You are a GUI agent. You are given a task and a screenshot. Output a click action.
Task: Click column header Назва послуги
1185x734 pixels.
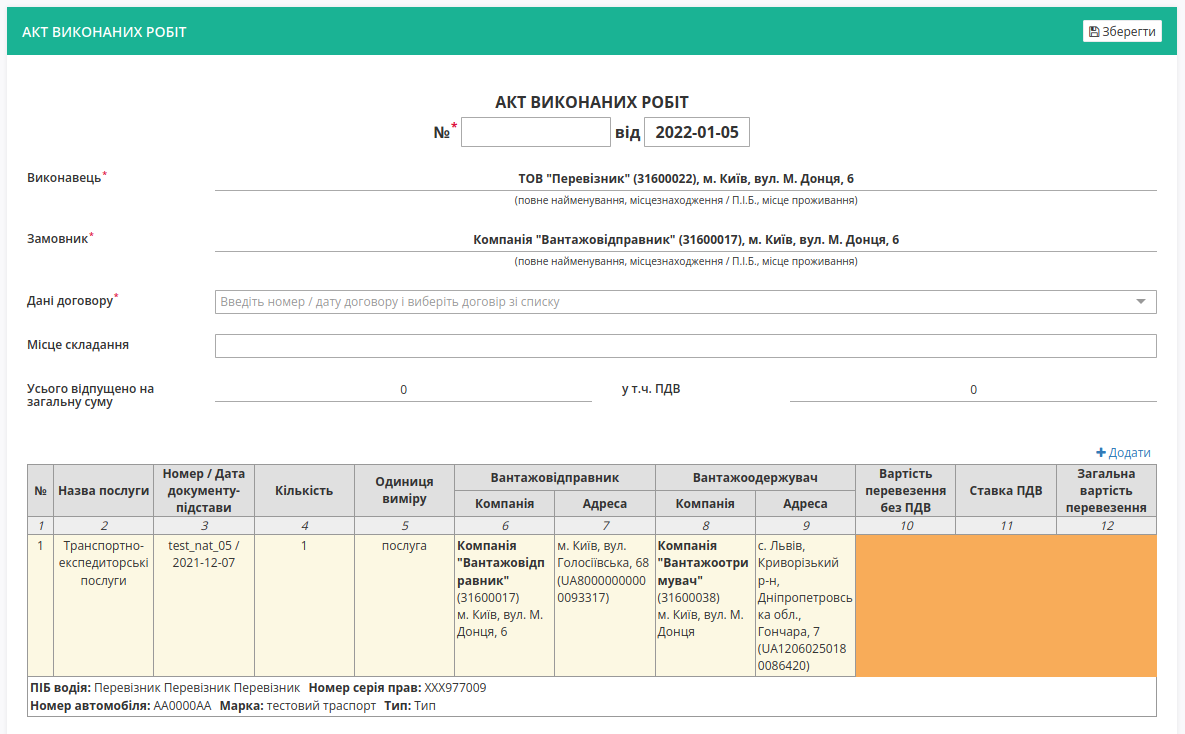[104, 491]
